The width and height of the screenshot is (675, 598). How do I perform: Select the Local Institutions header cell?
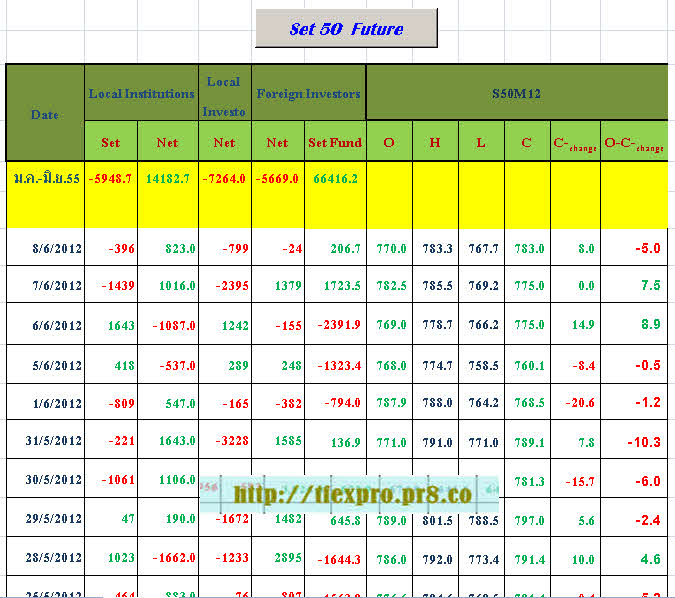coord(141,93)
